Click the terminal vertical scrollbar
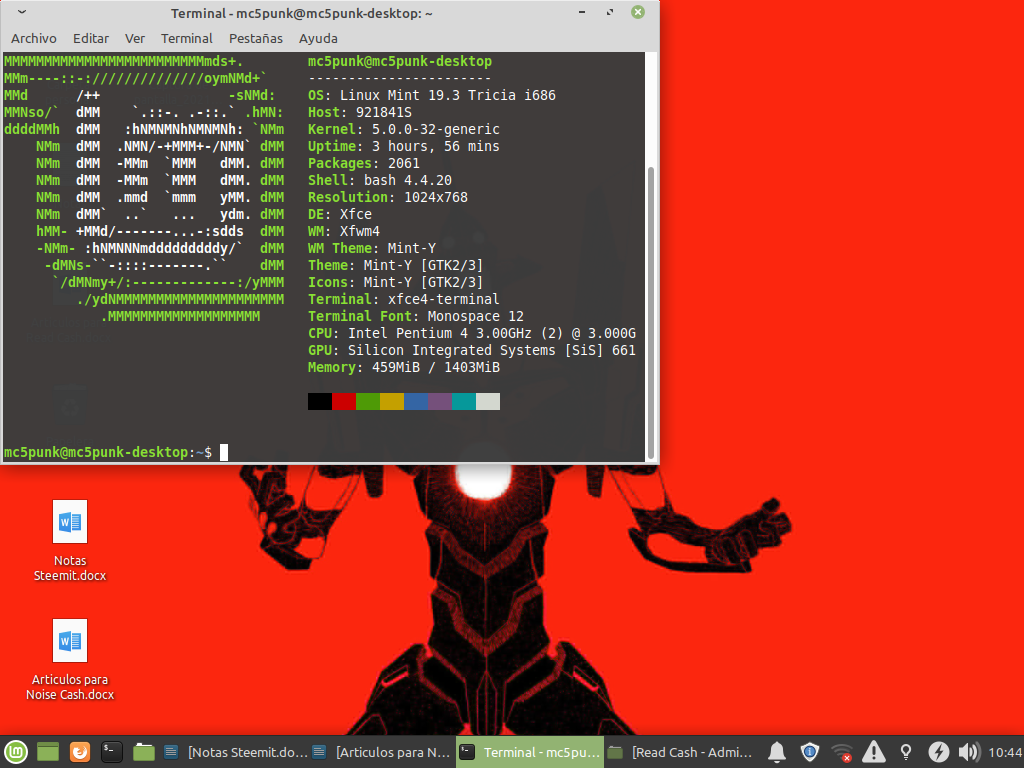The width and height of the screenshot is (1024, 768). [650, 312]
